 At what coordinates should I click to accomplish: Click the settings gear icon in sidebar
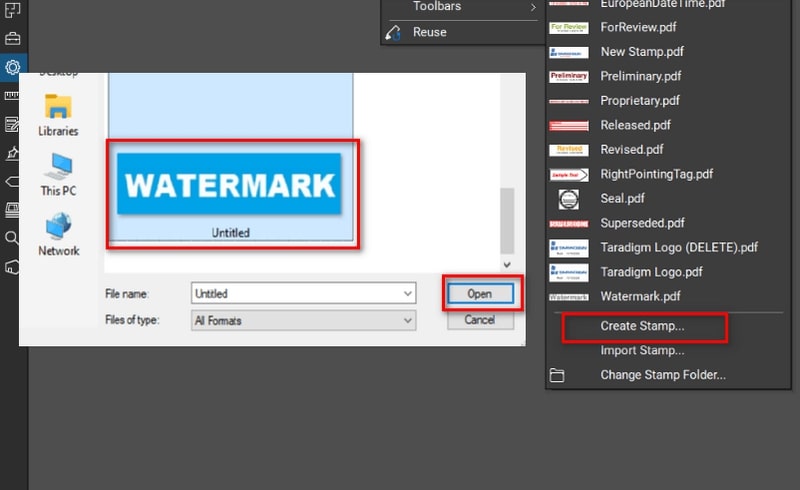[13, 67]
